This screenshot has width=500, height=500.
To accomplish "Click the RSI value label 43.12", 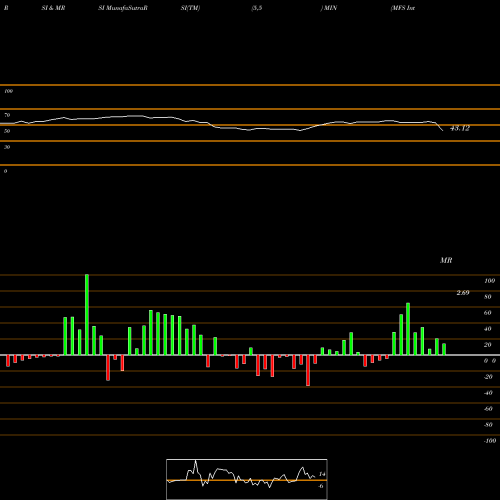I will click(460, 128).
